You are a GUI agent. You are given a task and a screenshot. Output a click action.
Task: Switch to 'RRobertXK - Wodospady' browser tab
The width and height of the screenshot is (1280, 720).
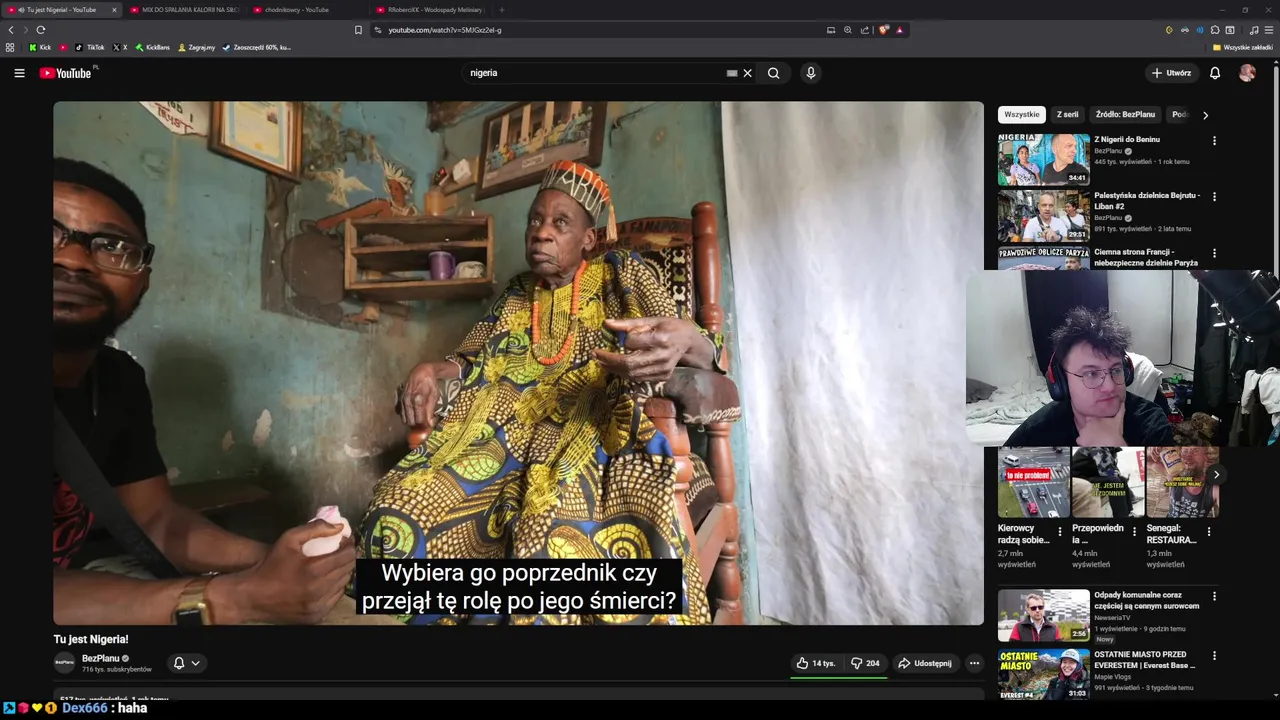[x=428, y=10]
